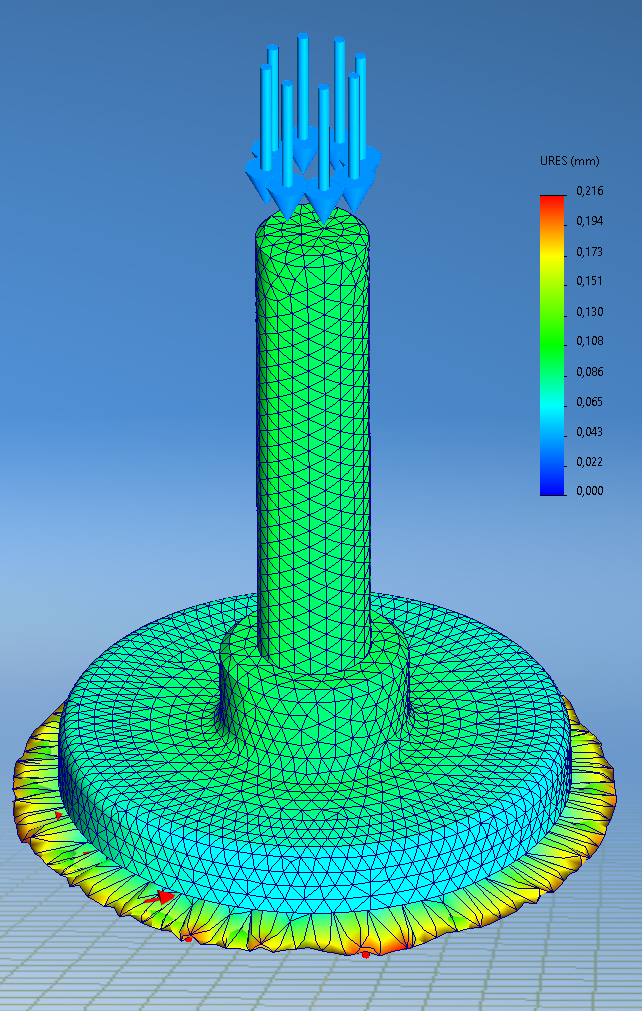Click the legend value 0,108

point(589,341)
